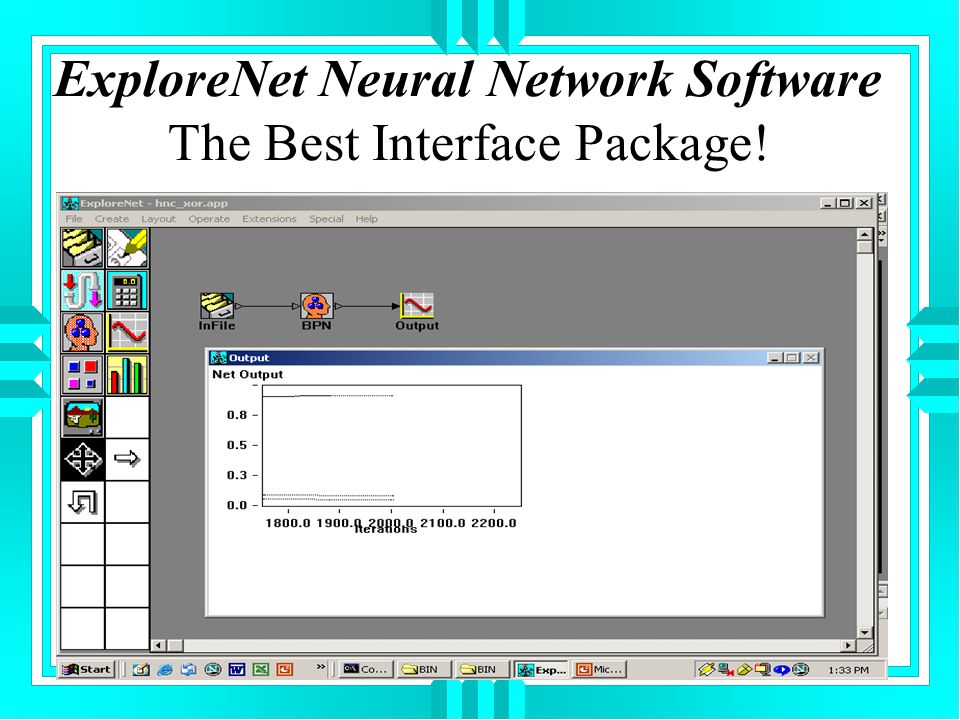Expand the quick launch overflow chevron

(320, 667)
